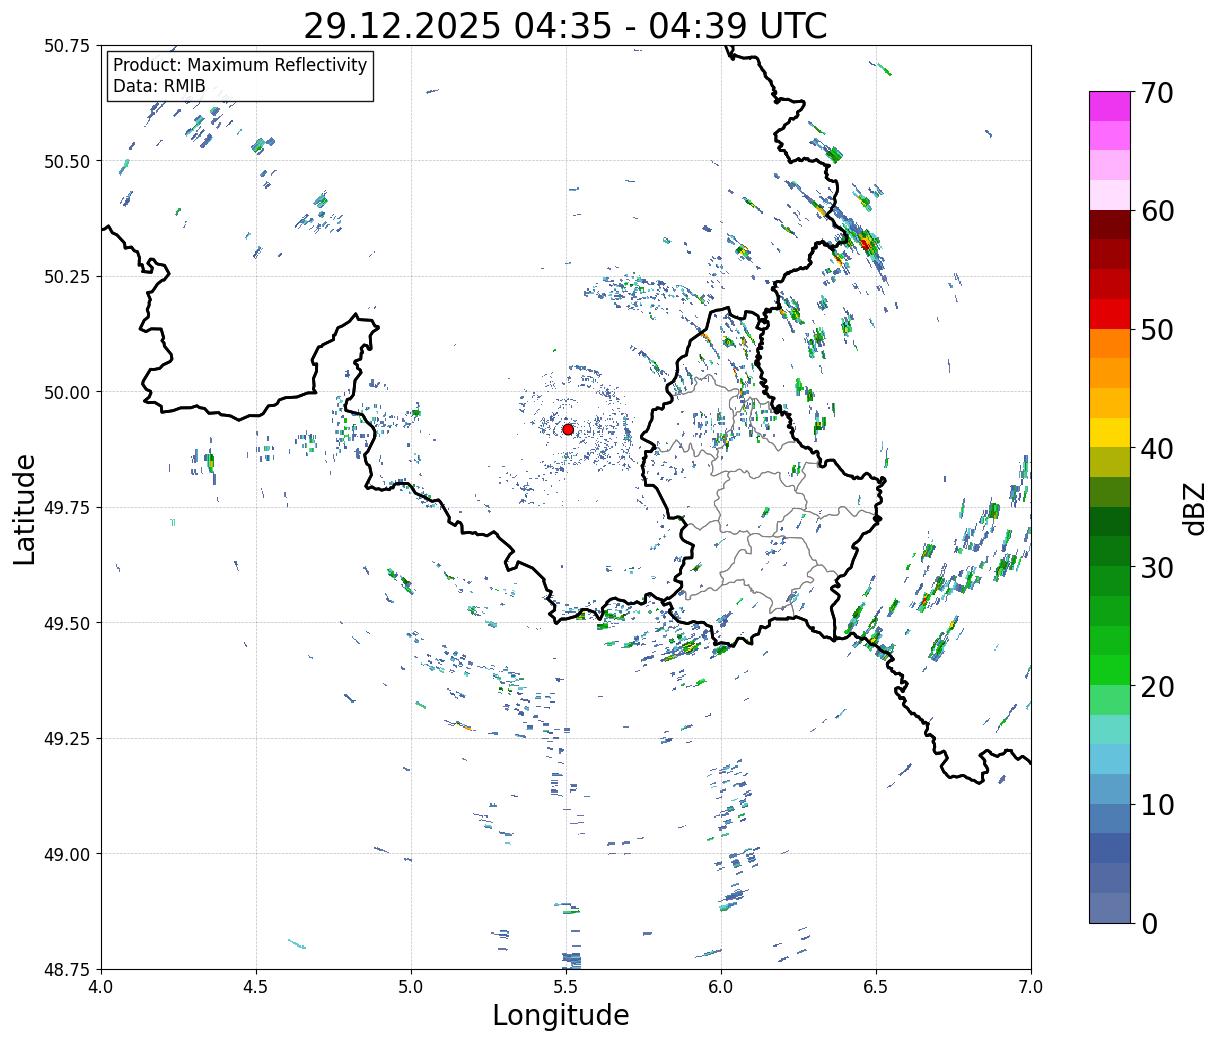Click the Longitude axis label

click(x=561, y=1015)
